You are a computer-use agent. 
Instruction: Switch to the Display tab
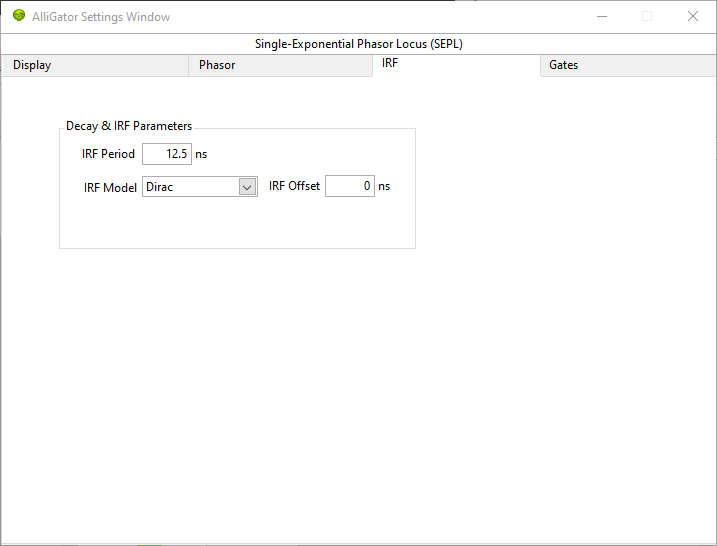tap(95, 65)
